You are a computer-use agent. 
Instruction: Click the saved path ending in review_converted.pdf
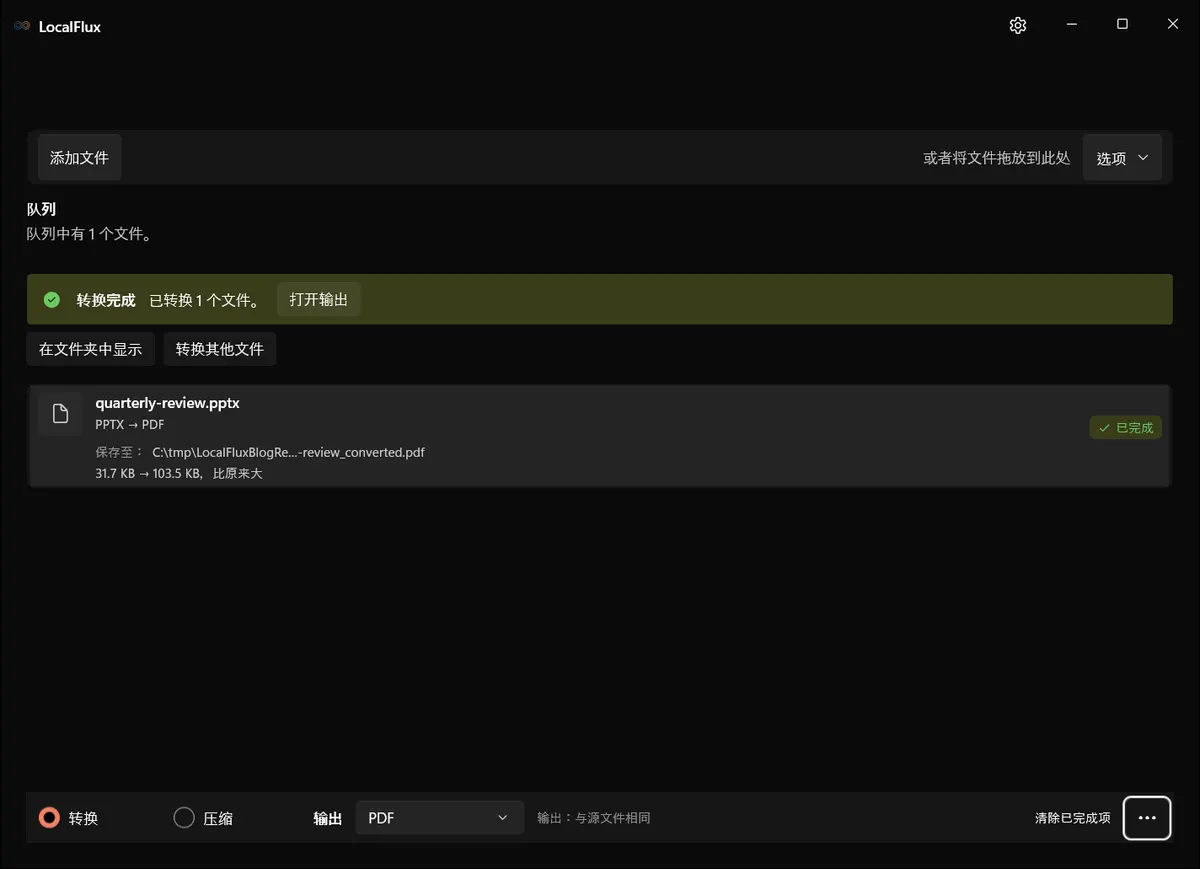(289, 452)
